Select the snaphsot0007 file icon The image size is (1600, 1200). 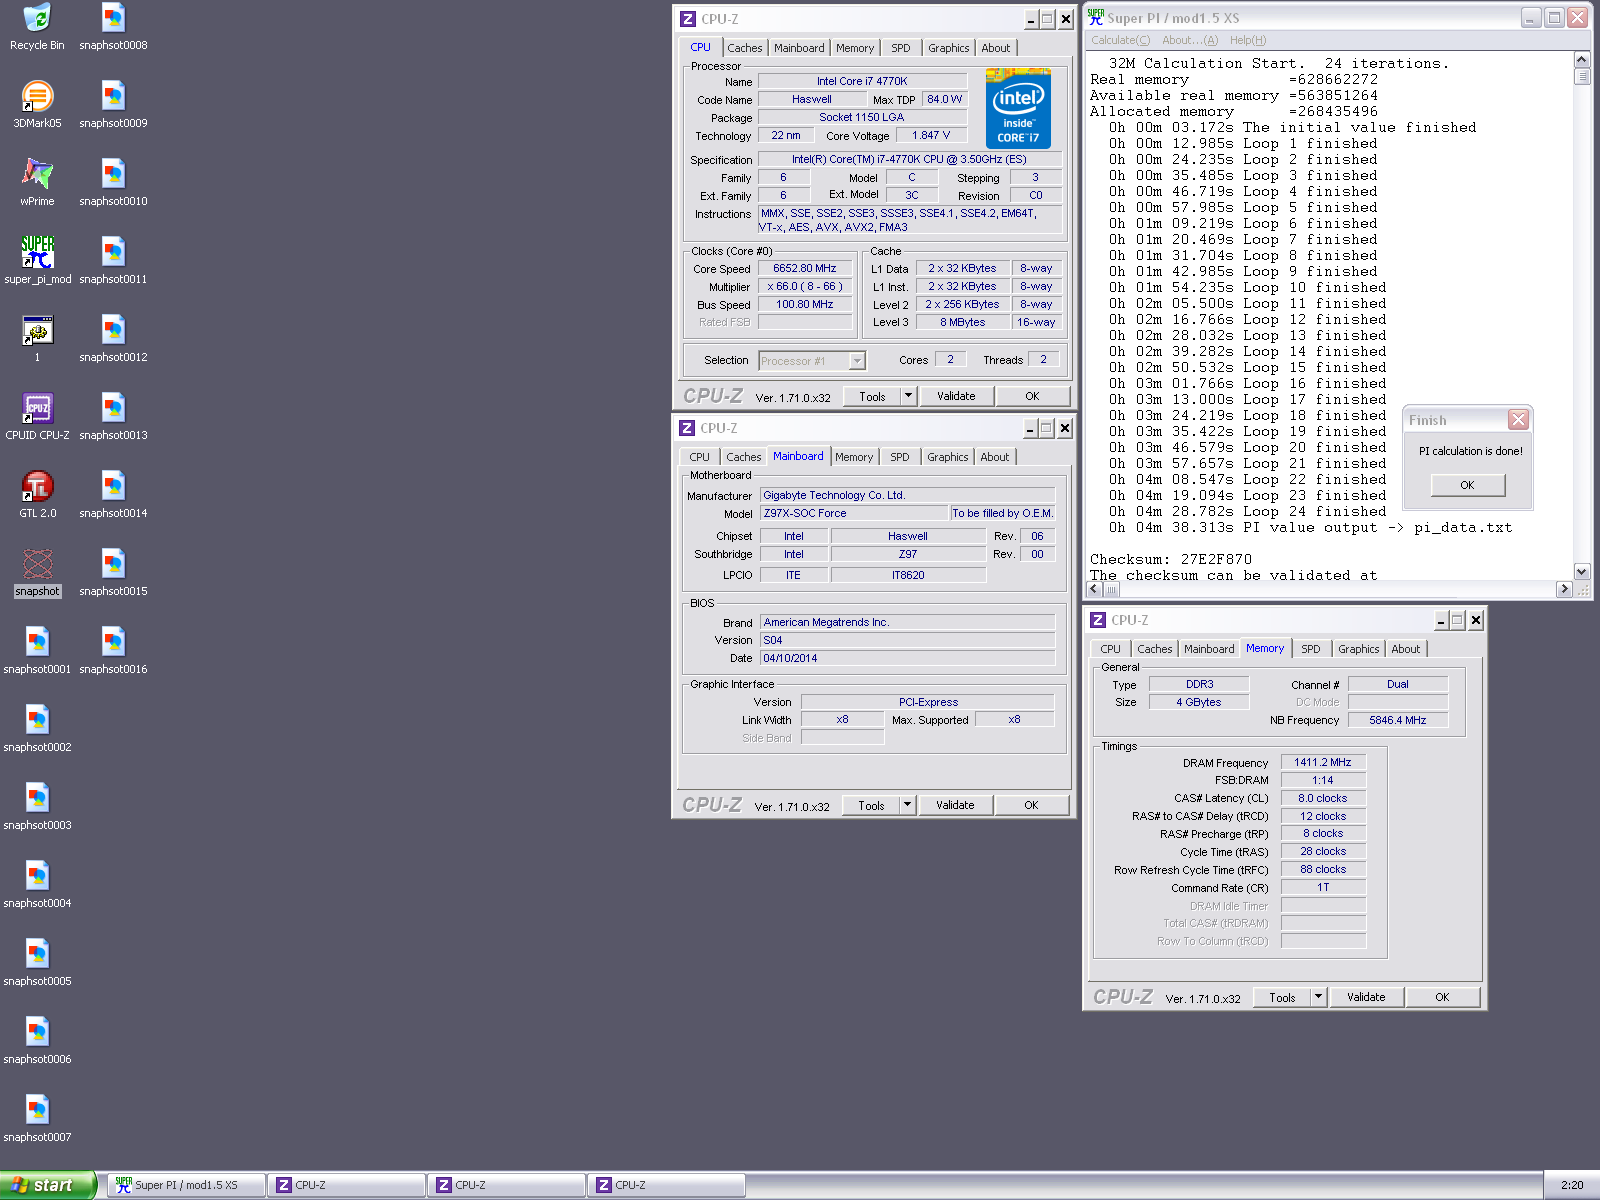click(37, 1118)
